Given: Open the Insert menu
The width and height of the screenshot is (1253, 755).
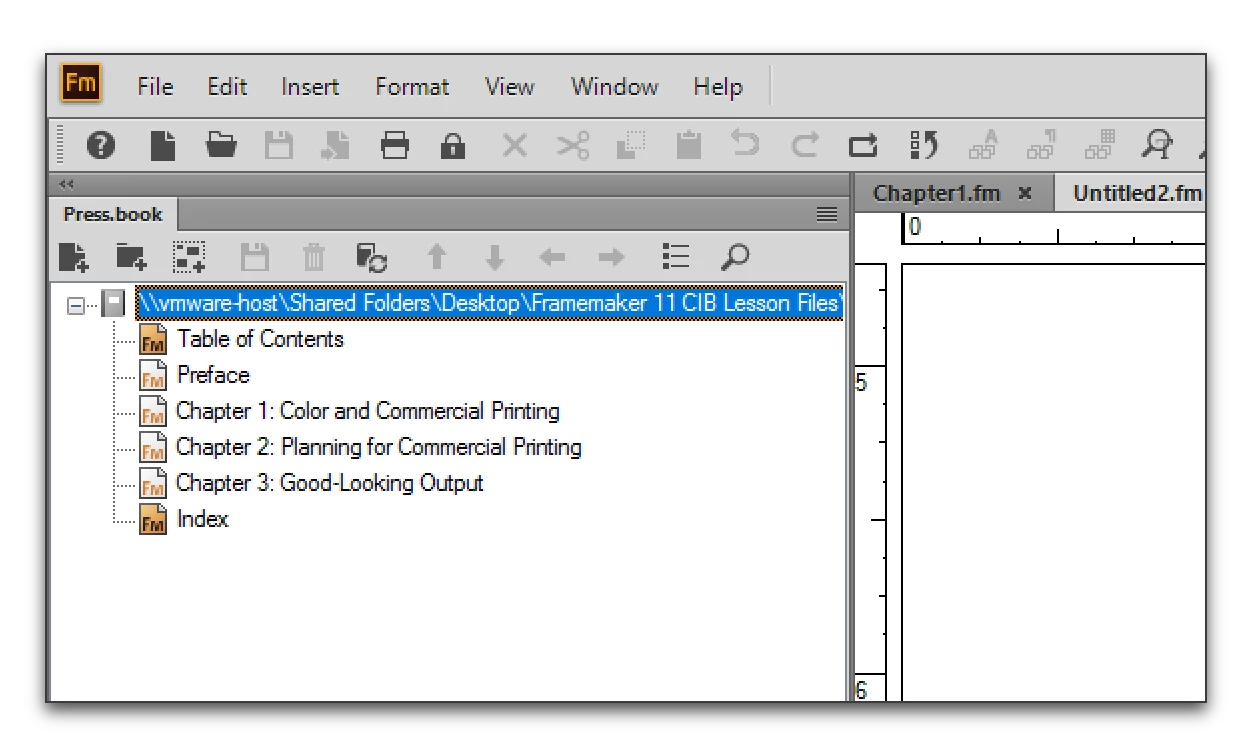Looking at the screenshot, I should pos(310,86).
